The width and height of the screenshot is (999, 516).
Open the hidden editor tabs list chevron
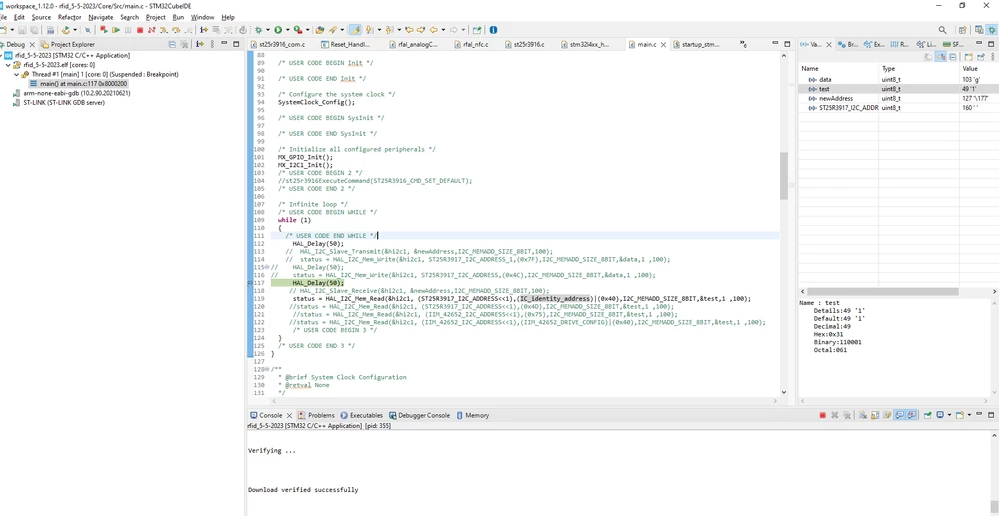[743, 44]
